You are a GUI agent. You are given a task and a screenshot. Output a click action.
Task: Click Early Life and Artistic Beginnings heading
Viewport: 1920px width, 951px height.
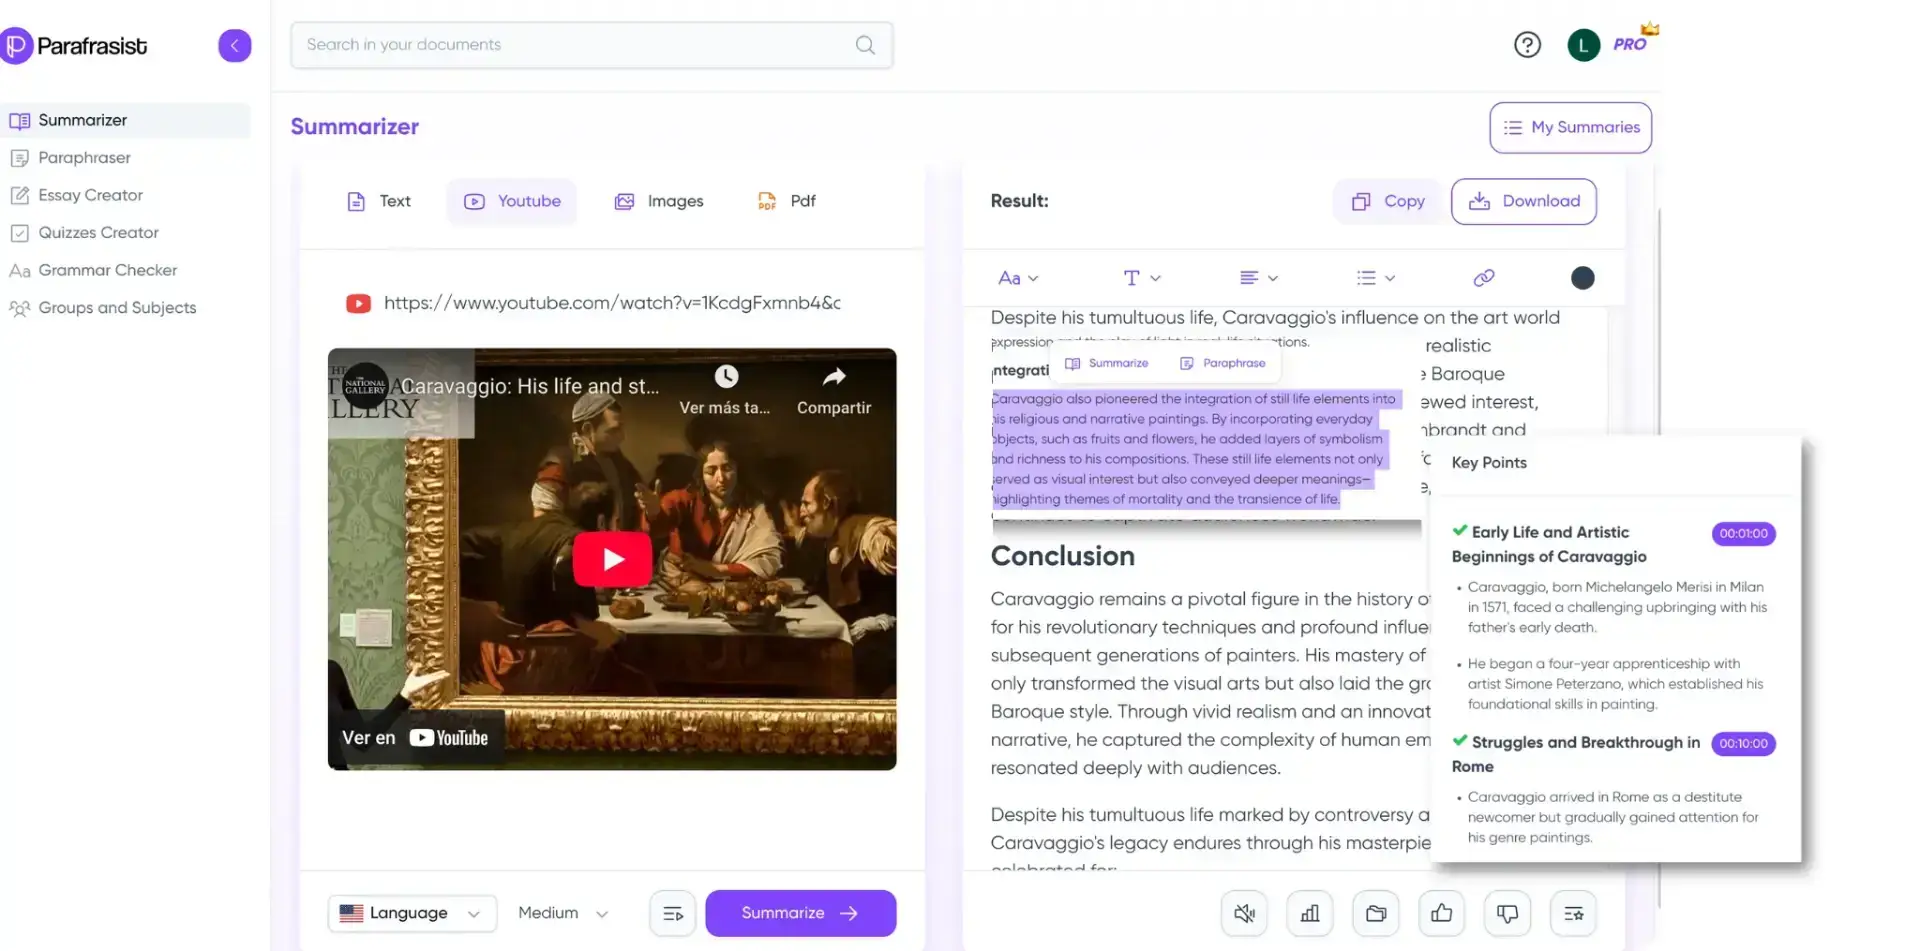[1549, 545]
